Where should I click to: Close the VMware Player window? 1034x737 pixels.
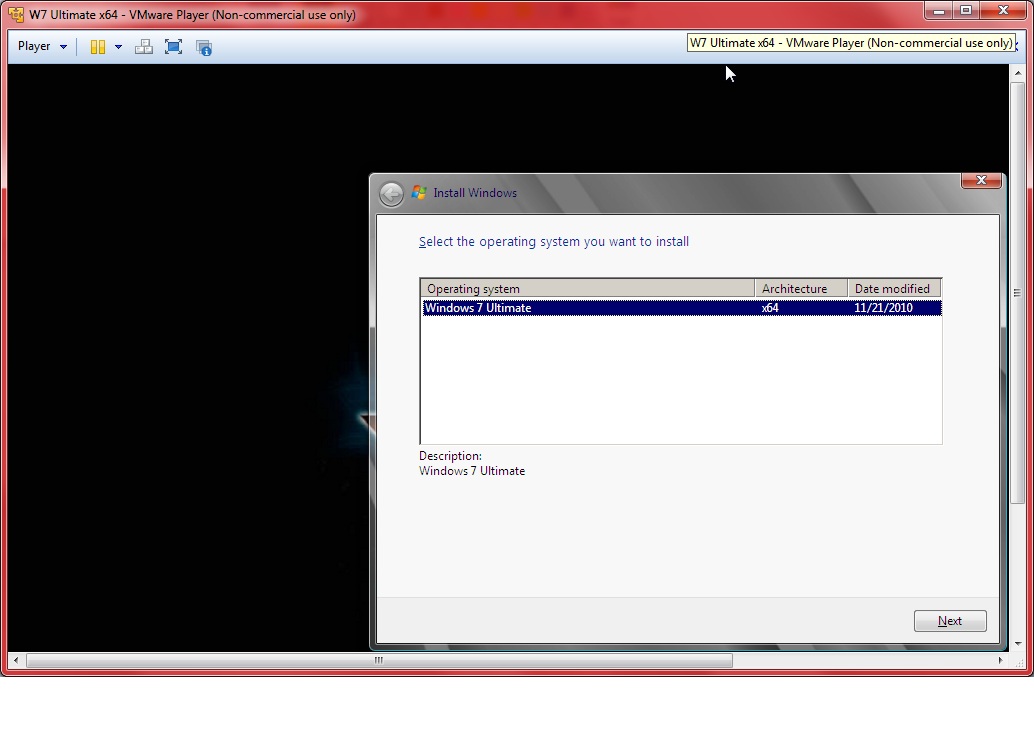pos(1004,11)
